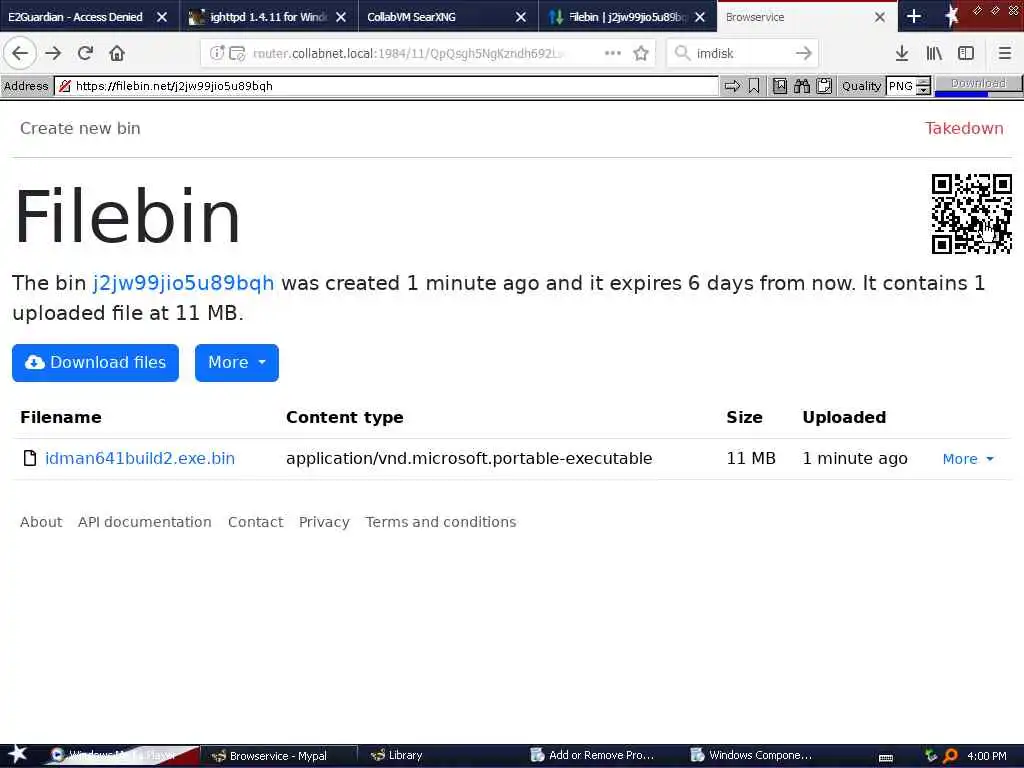Open the downloads panel arrow icon
The image size is (1024, 768).
click(x=902, y=53)
